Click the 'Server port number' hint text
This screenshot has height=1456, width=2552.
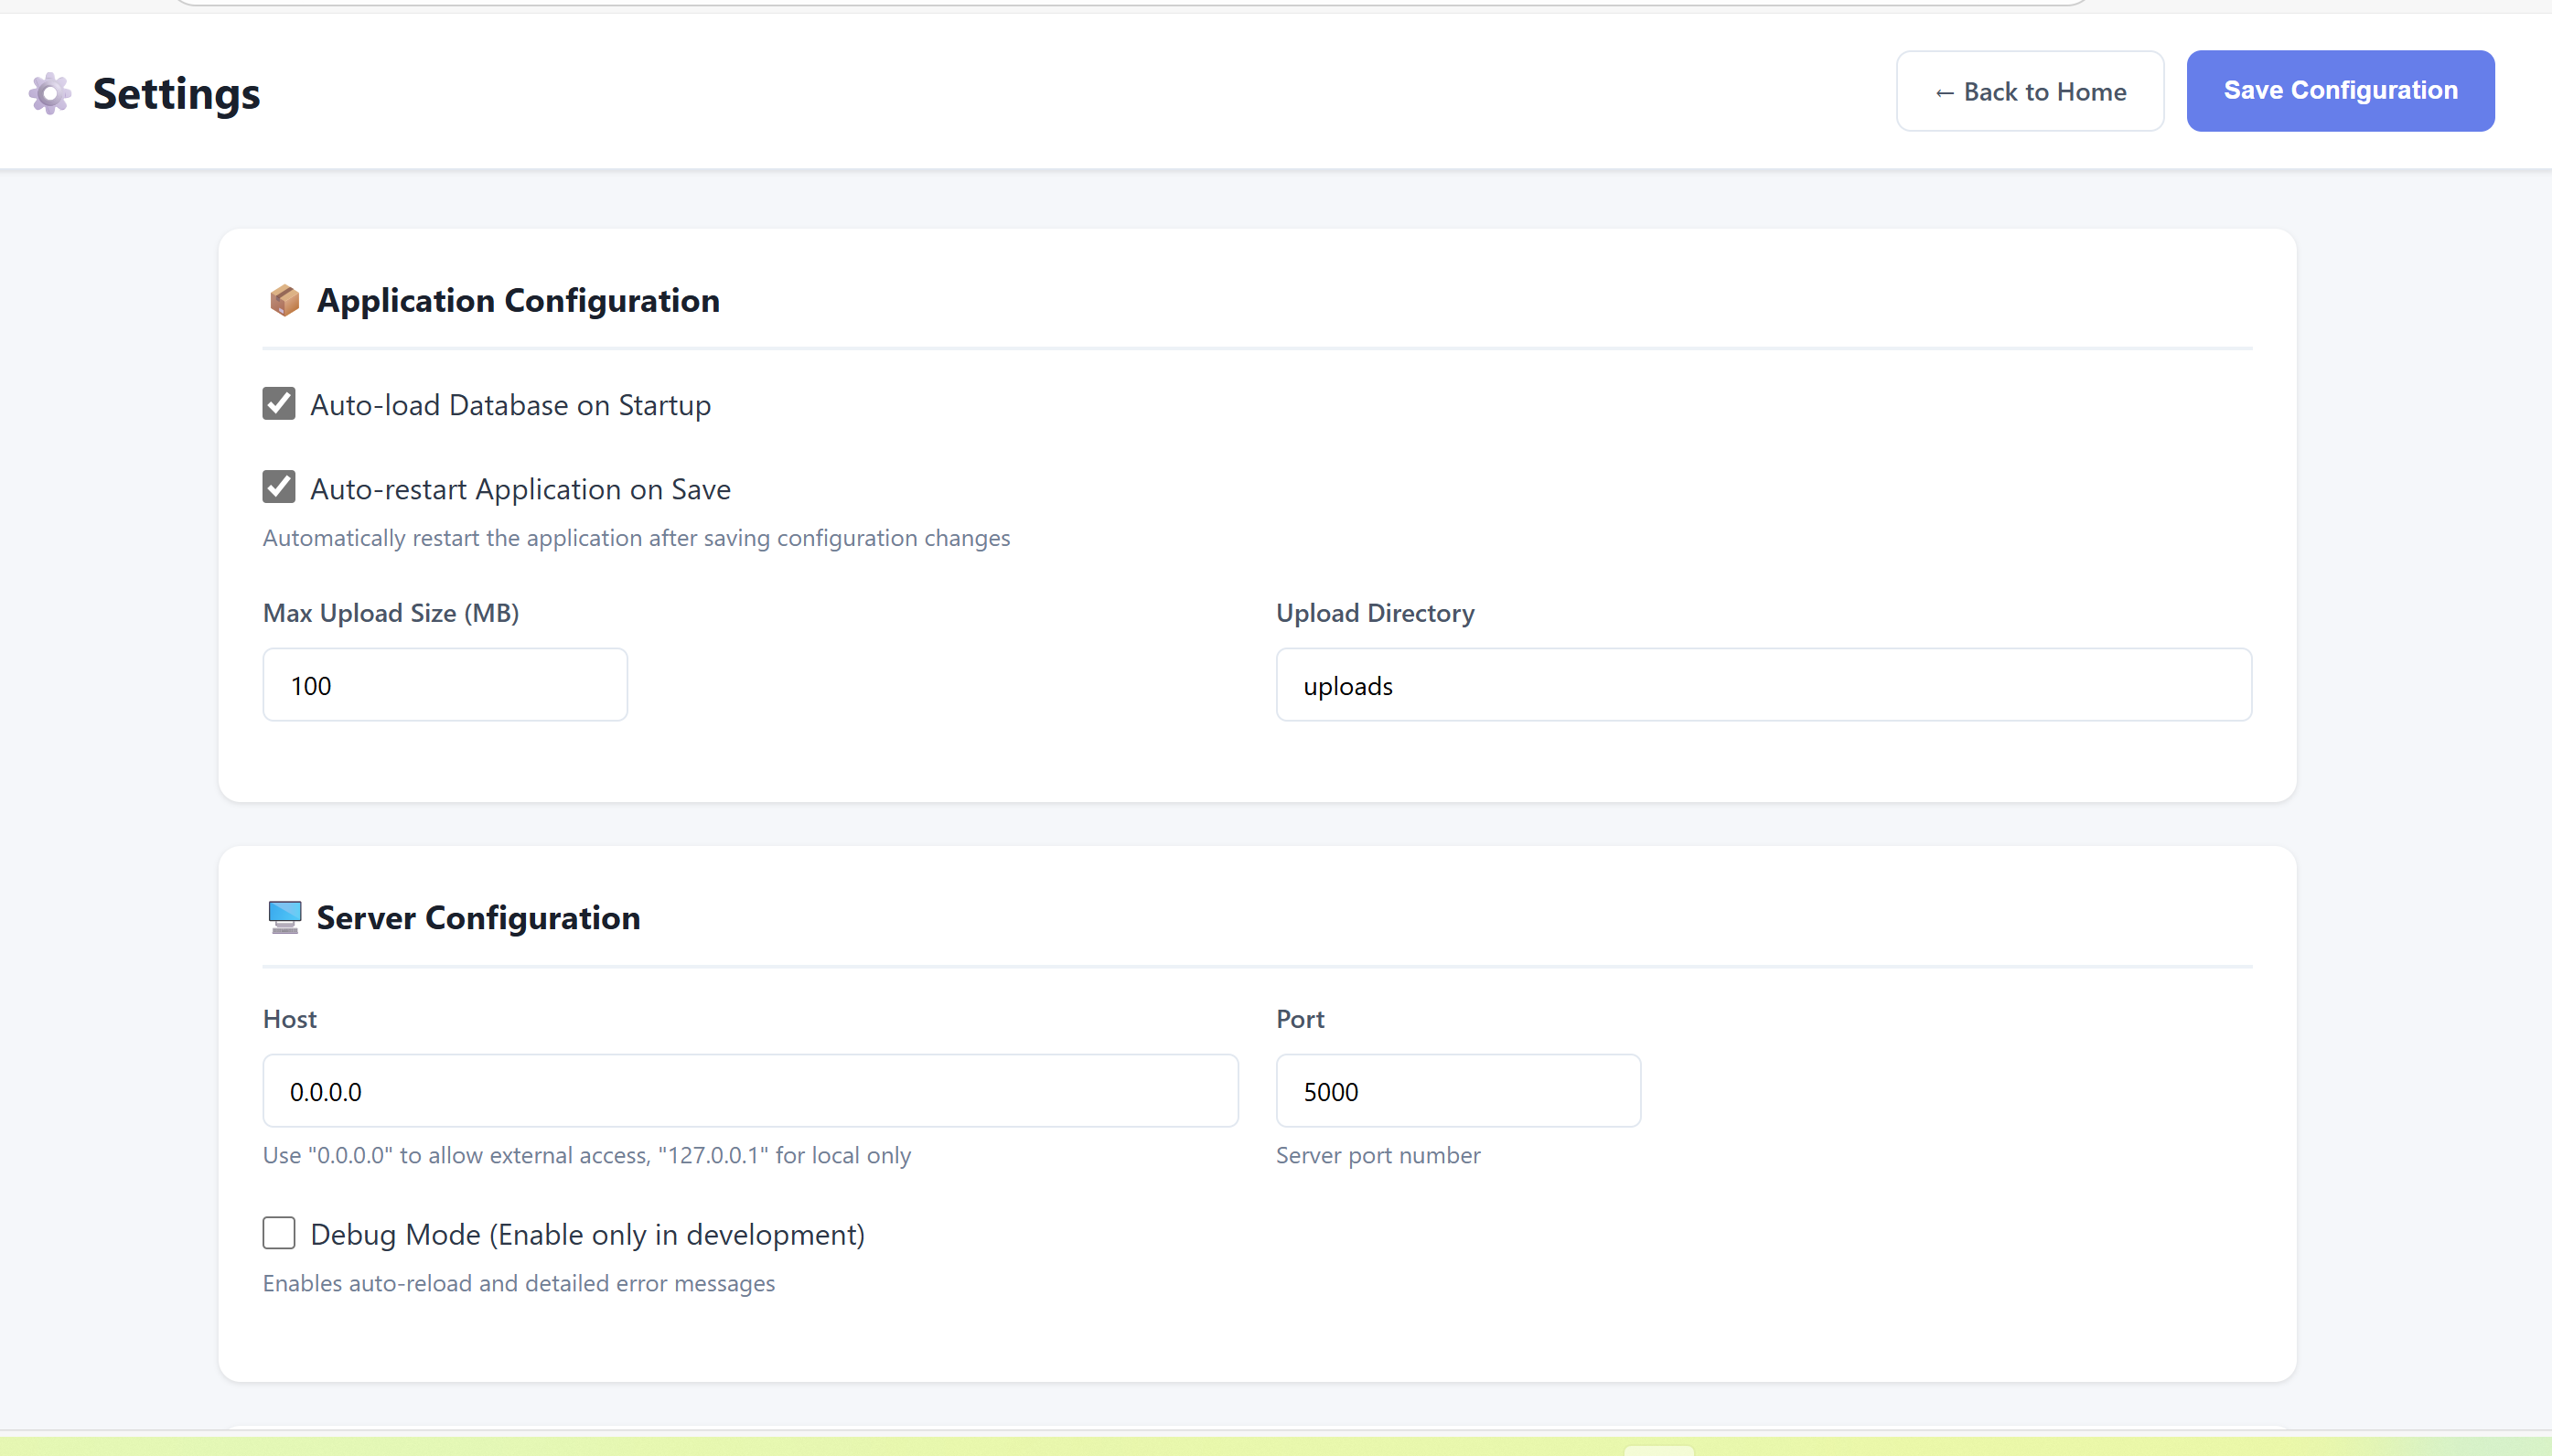pyautogui.click(x=1377, y=1155)
